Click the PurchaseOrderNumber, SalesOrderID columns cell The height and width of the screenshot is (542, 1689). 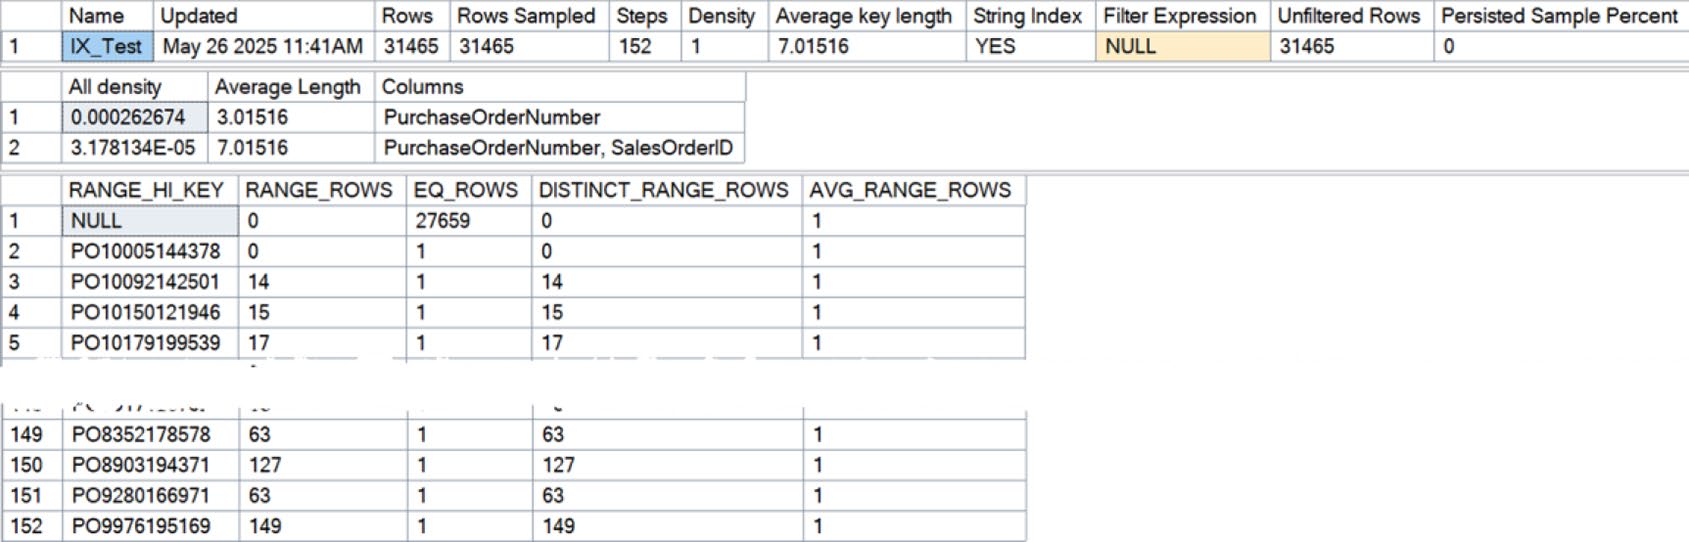(x=560, y=148)
